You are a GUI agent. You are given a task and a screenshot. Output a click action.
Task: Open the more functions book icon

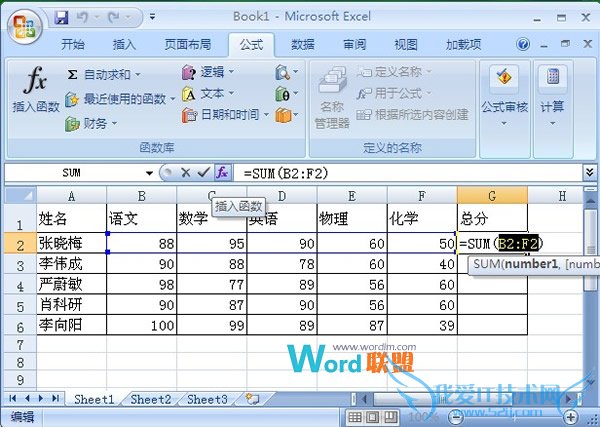point(286,115)
